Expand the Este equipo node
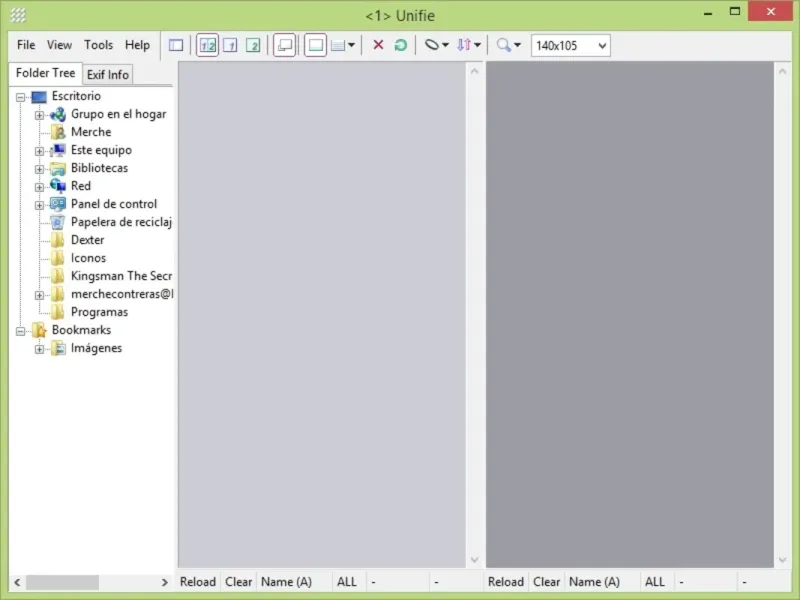This screenshot has width=800, height=600. click(x=39, y=151)
